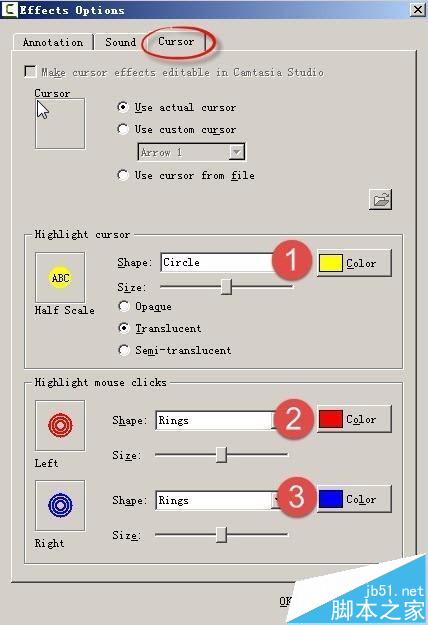Open the Circle highlight shape dropdown
Image resolution: width=428 pixels, height=625 pixels.
218,262
